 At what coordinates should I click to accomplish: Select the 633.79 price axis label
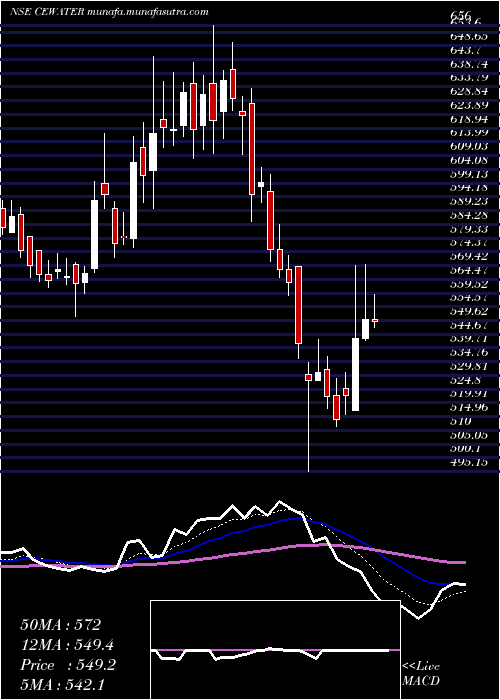click(467, 78)
